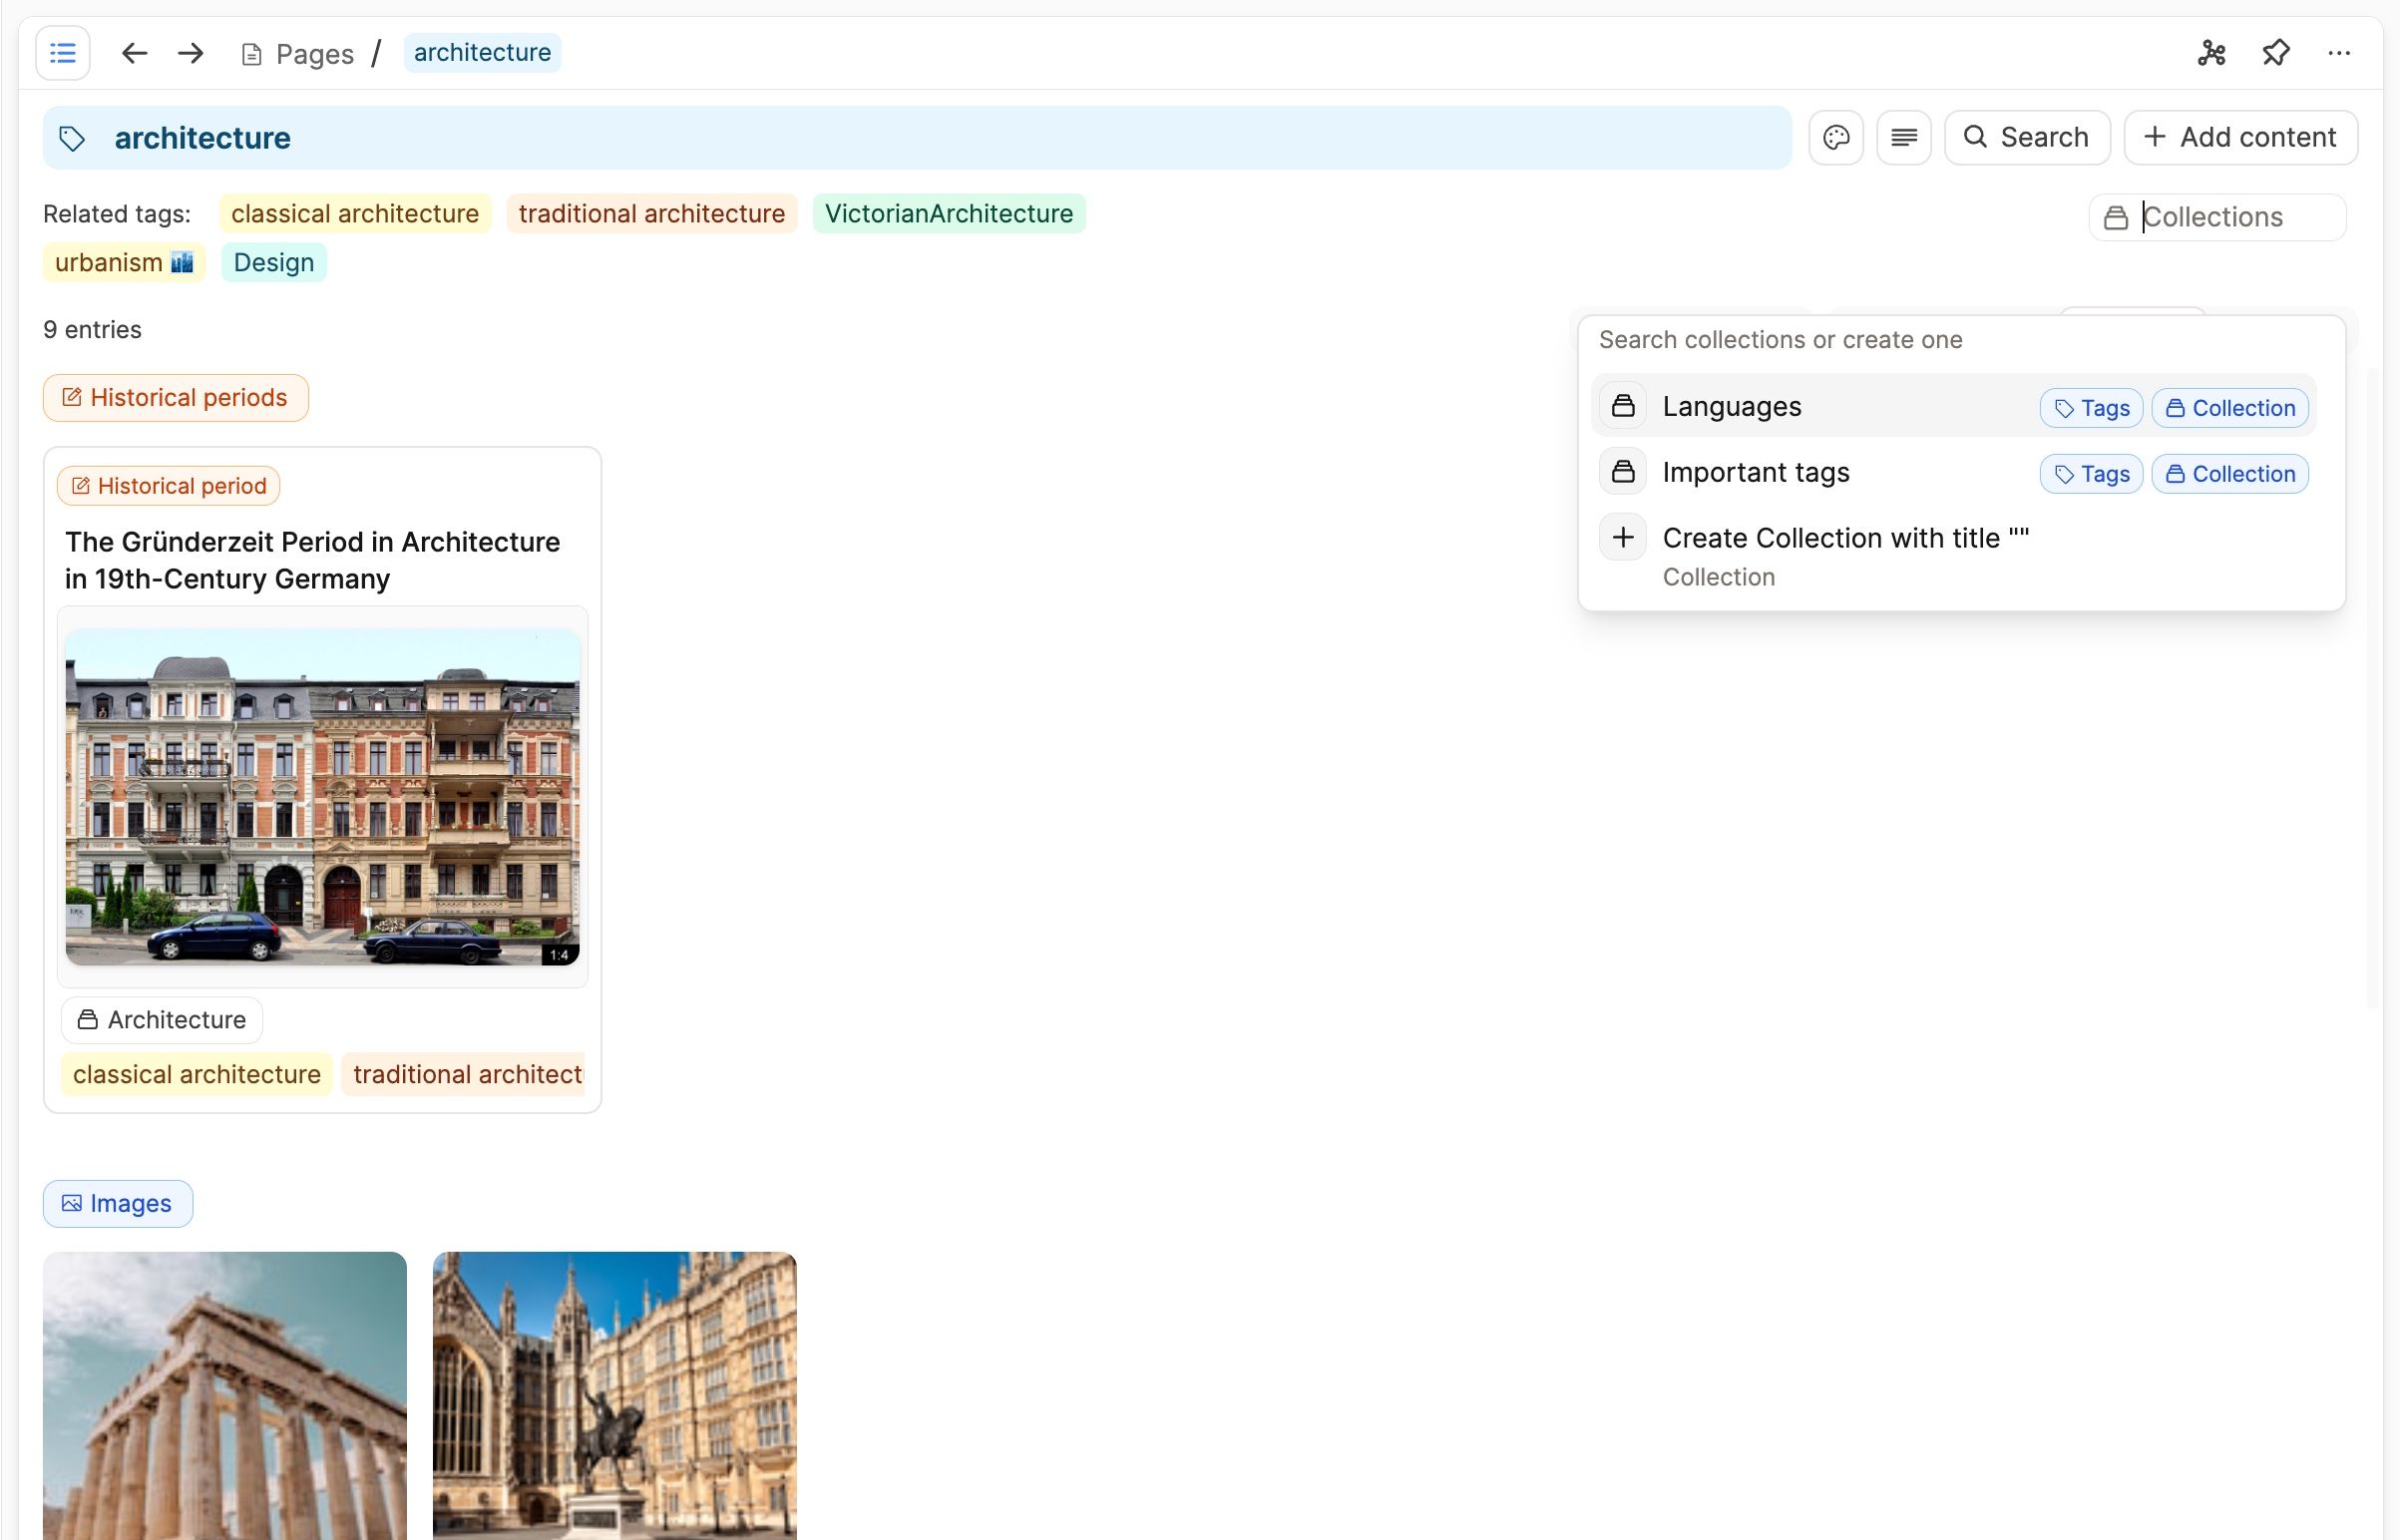Open Search
This screenshot has height=1540, width=2400.
2026,137
